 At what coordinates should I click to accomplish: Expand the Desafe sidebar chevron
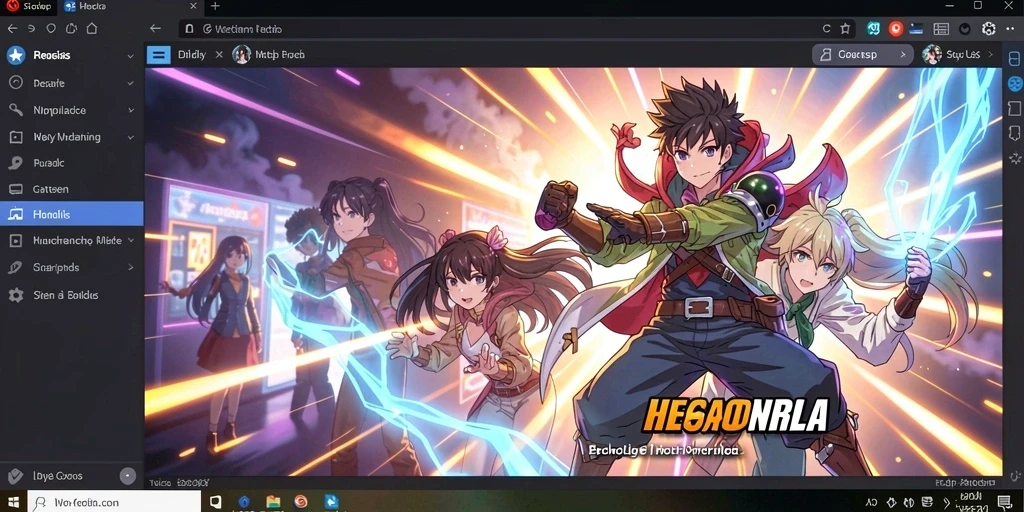(130, 83)
